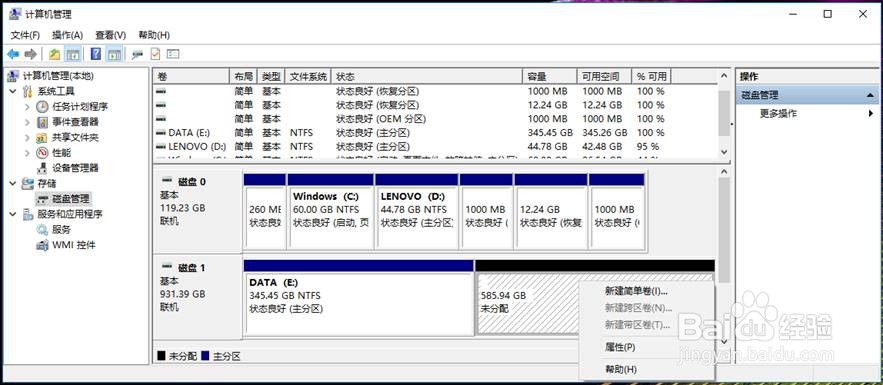Screen dimensions: 883x385
Task: Sort by the 状态 column header
Action: (x=427, y=77)
